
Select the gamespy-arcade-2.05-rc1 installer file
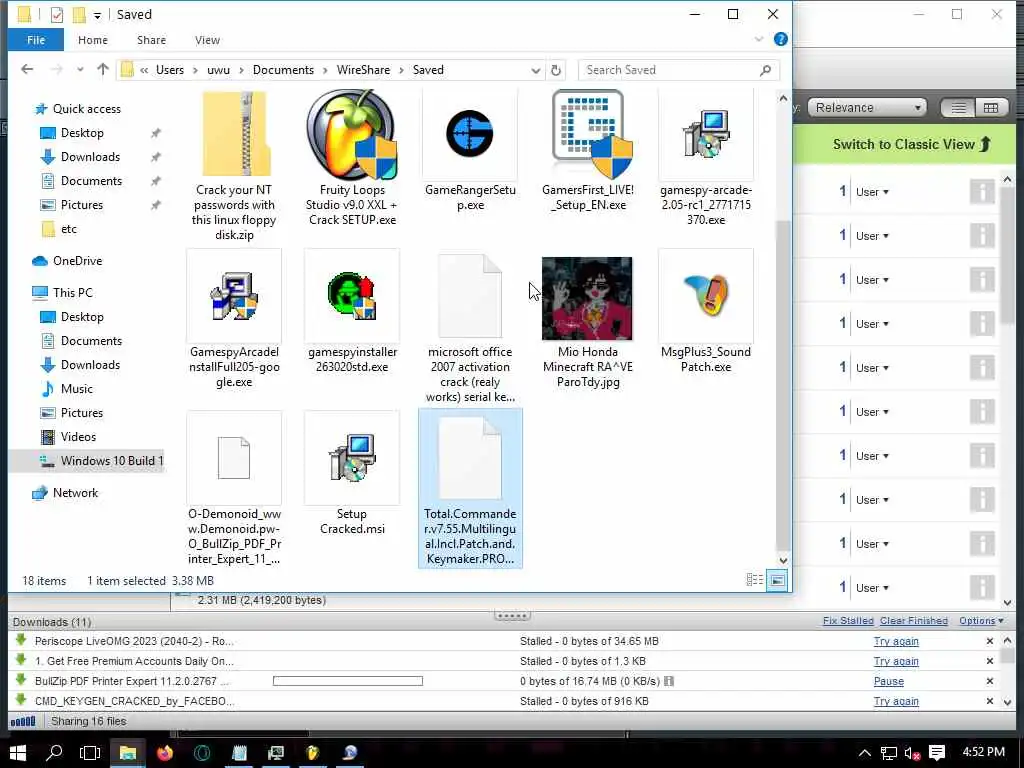pyautogui.click(x=705, y=159)
